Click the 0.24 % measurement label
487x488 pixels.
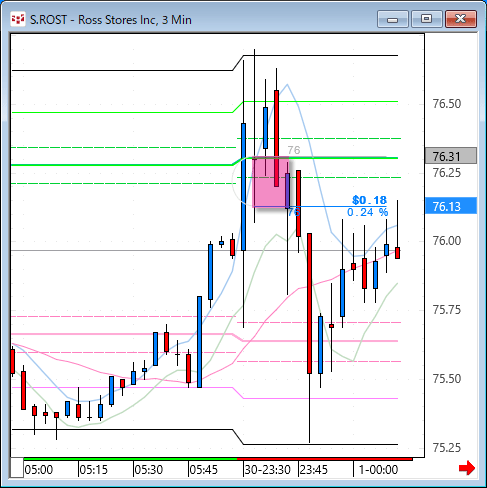pyautogui.click(x=368, y=212)
